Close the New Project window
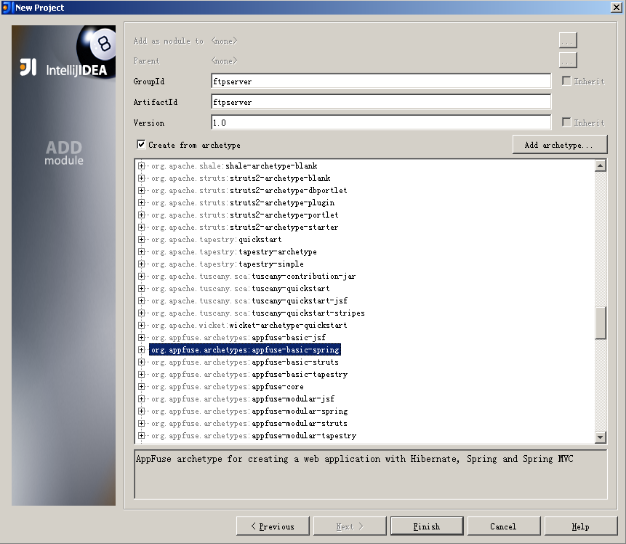 click(x=616, y=7)
